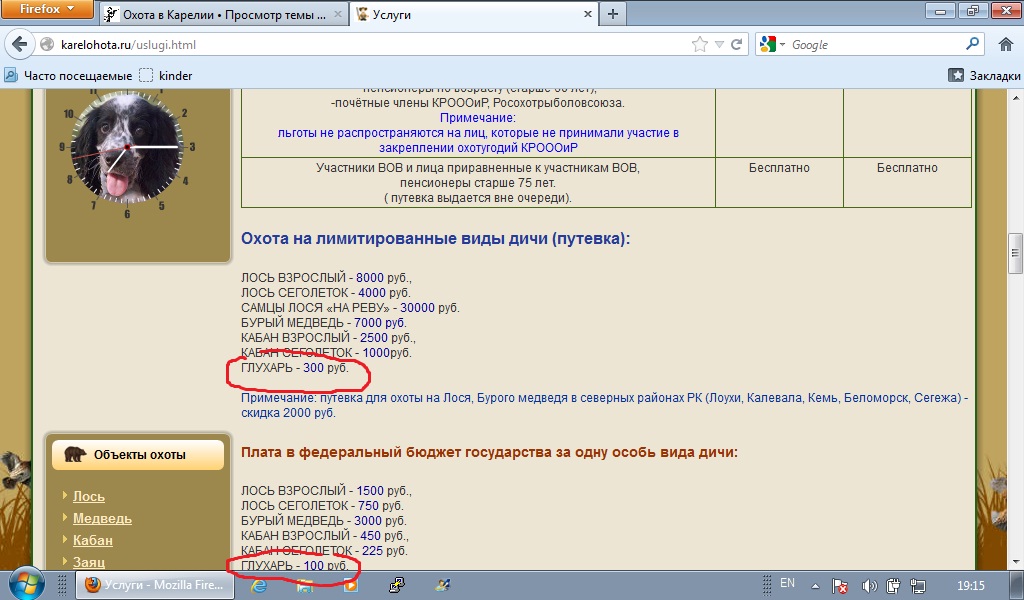1024x600 pixels.
Task: Click the search magnifier in Google box
Action: pyautogui.click(x=972, y=45)
